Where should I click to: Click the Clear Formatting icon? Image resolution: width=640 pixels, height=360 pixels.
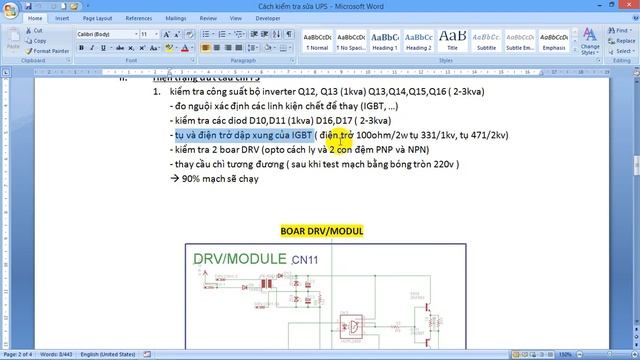pos(189,35)
